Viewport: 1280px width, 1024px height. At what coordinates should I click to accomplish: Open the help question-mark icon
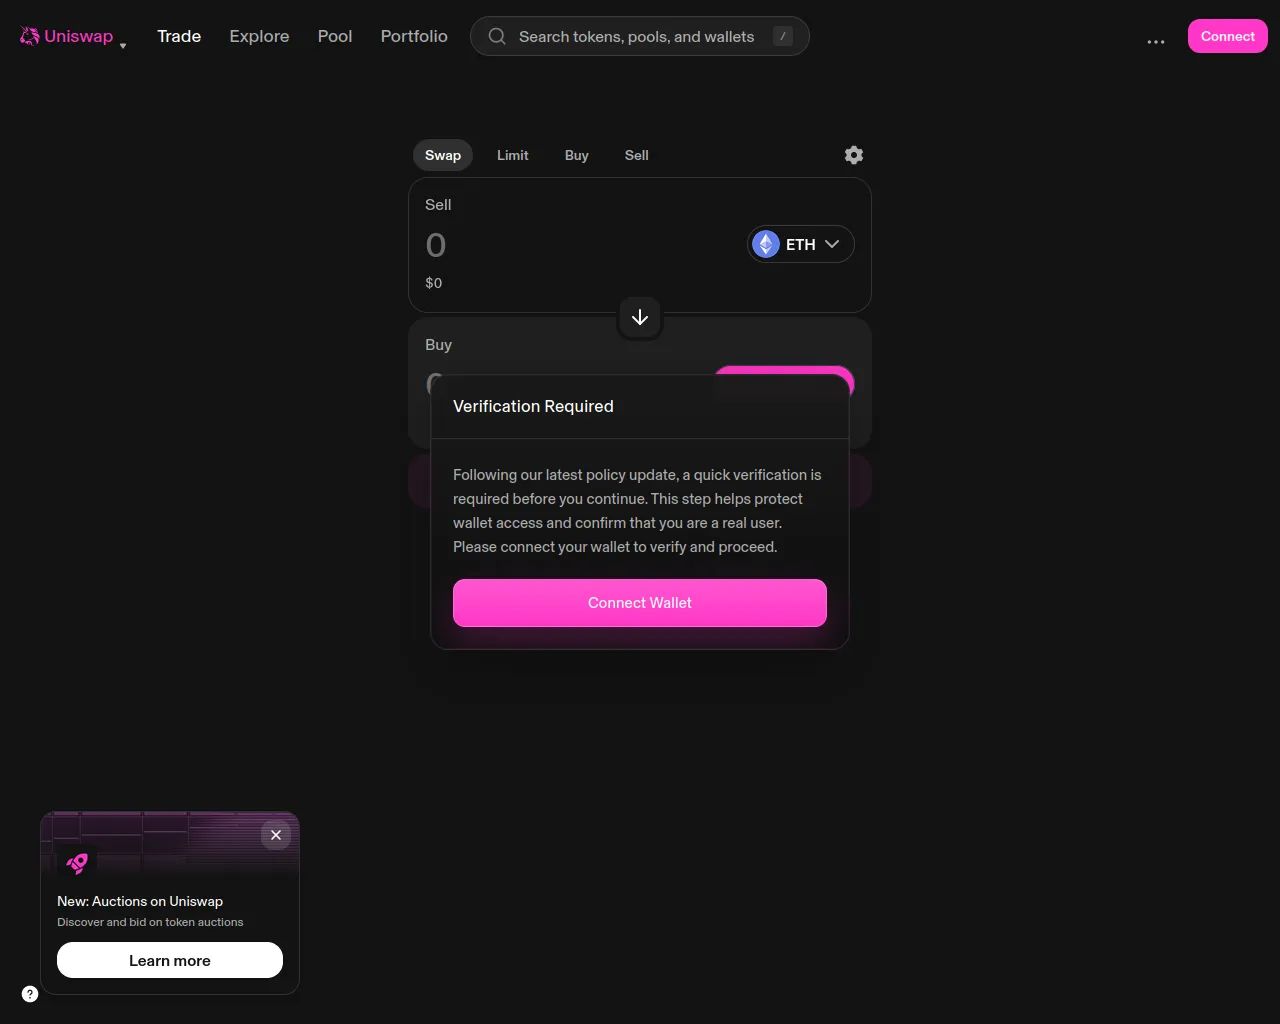click(30, 994)
